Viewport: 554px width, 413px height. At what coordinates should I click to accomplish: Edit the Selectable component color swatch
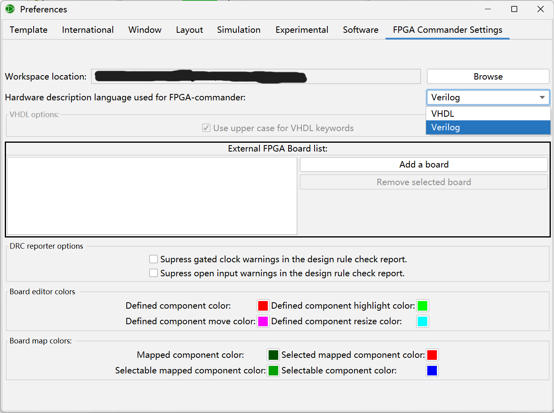(432, 370)
